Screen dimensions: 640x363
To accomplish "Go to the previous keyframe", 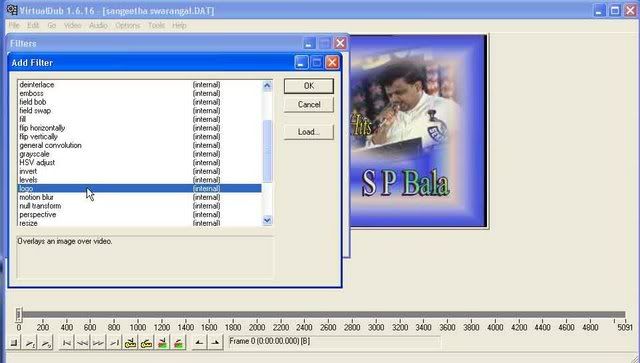I will tap(130, 343).
